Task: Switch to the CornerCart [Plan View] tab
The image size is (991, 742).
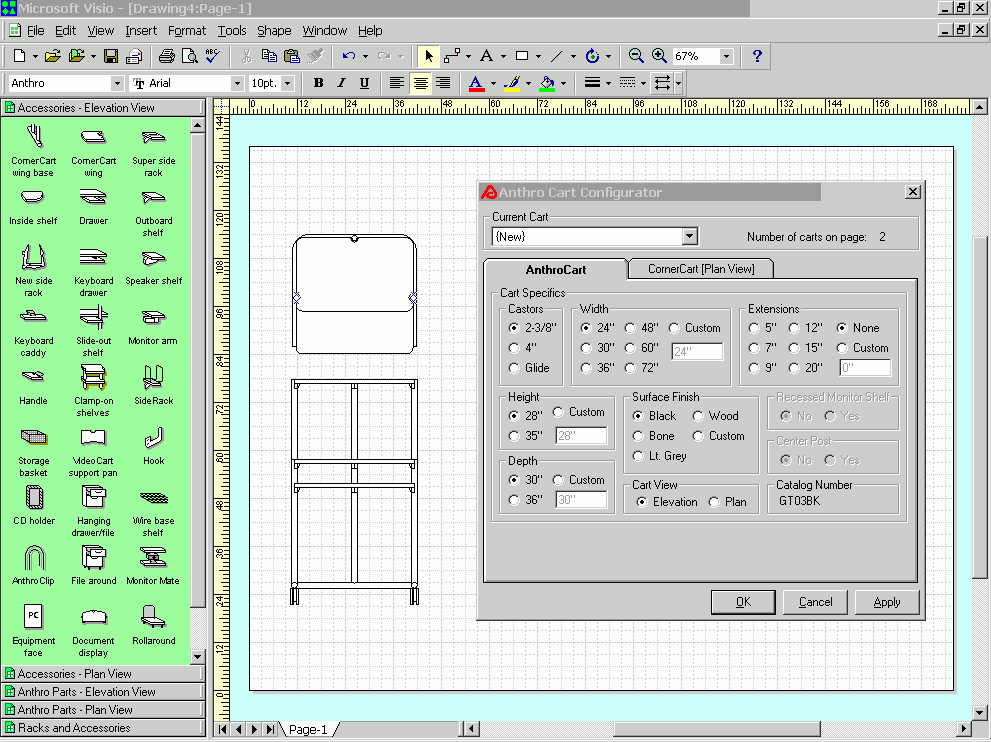Action: [700, 269]
